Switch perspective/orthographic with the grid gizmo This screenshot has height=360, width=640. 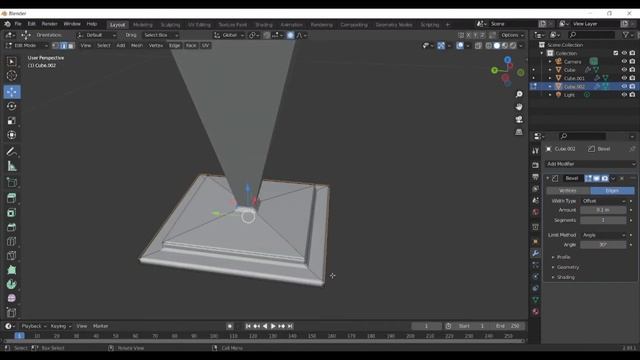(x=519, y=132)
